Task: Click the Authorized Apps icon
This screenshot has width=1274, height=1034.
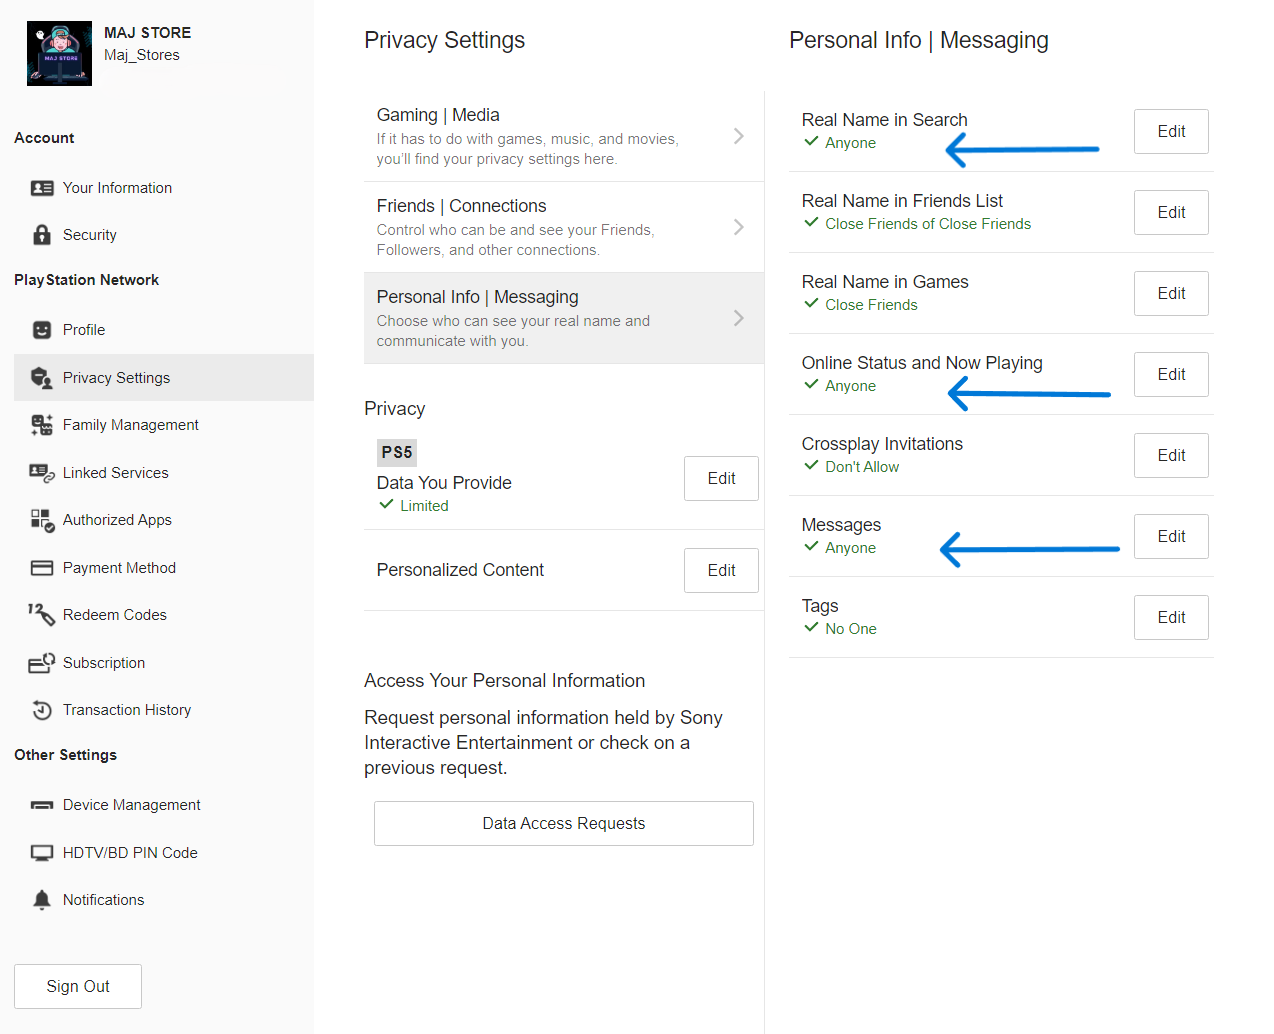Action: [42, 520]
